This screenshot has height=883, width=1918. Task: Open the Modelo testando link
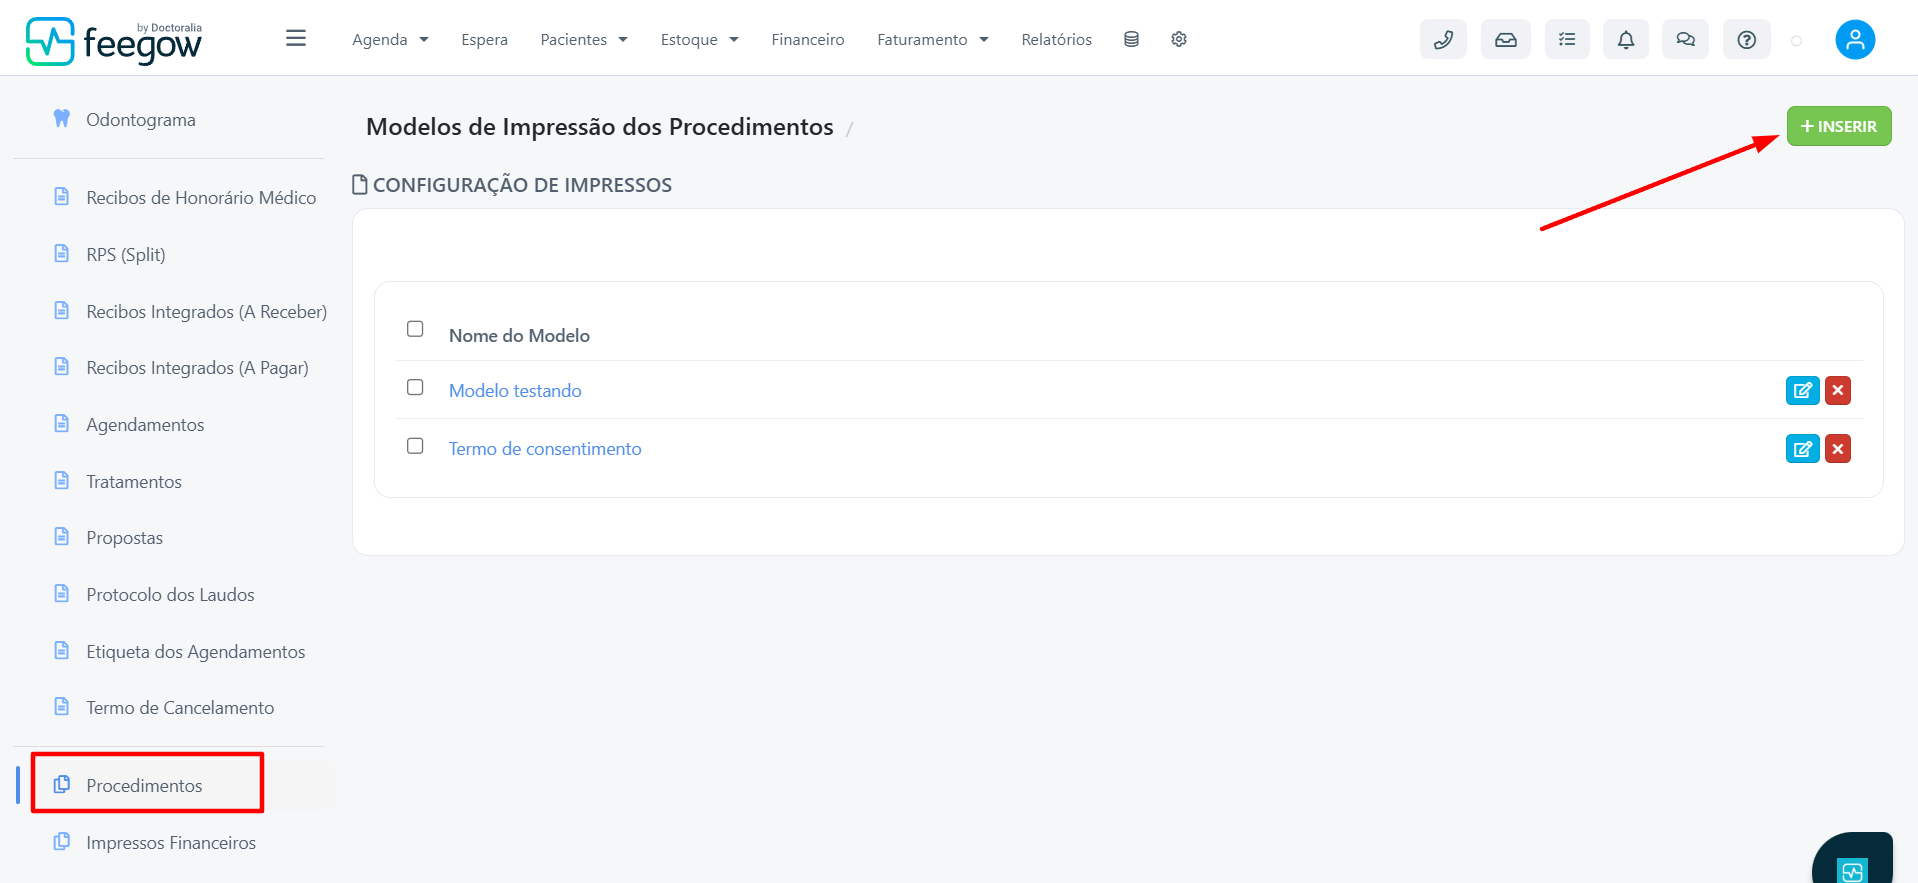(x=515, y=391)
